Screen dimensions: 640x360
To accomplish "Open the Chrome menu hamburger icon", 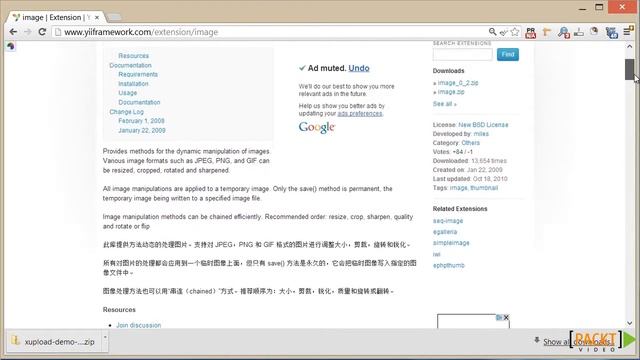I will click(x=628, y=31).
